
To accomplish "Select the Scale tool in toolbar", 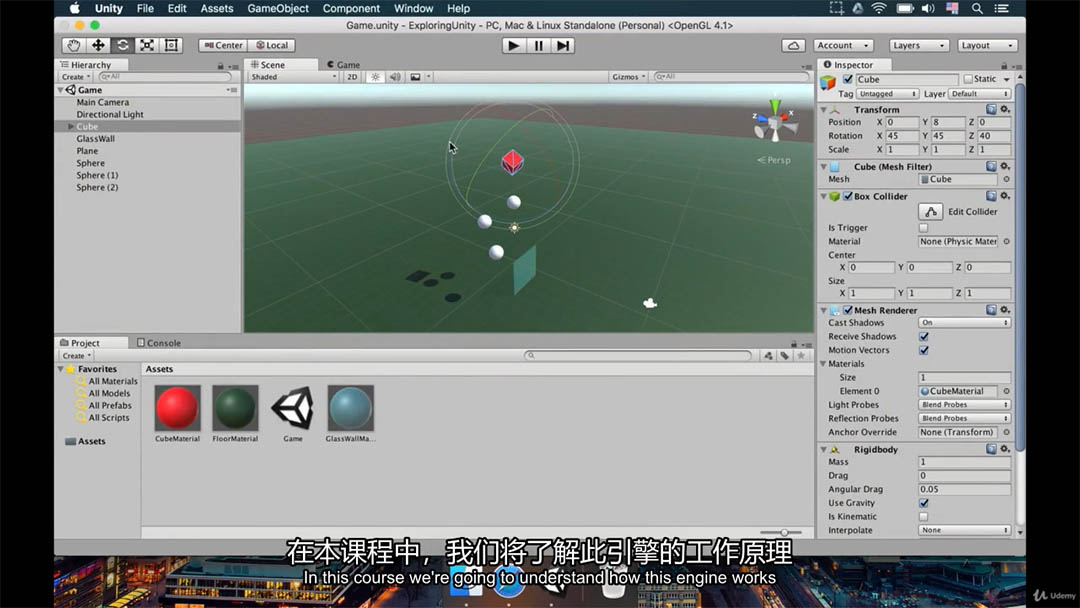I will 147,45.
